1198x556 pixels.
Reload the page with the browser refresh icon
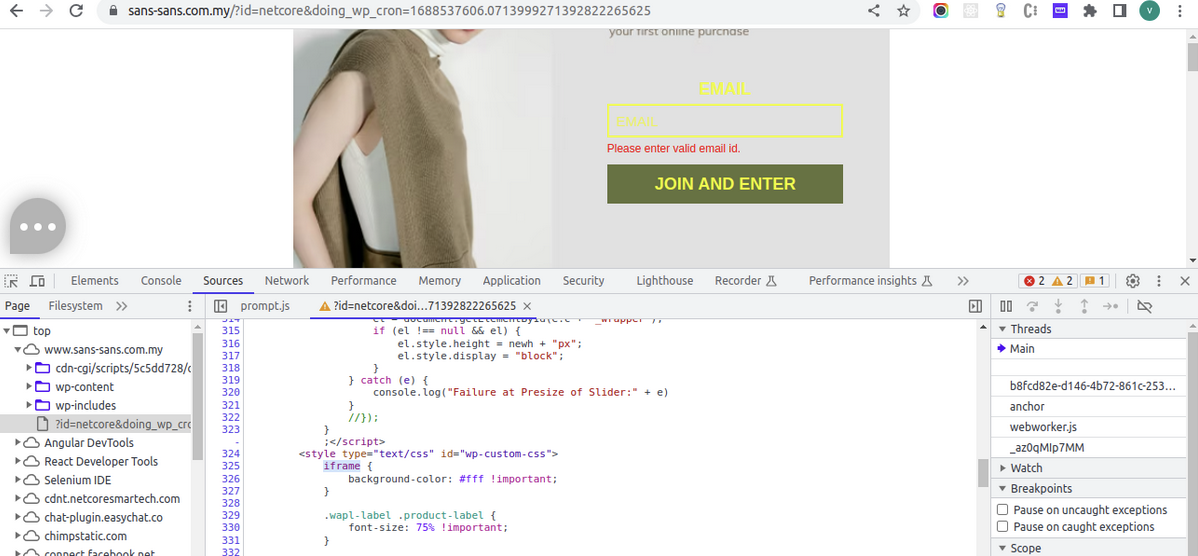tap(76, 11)
